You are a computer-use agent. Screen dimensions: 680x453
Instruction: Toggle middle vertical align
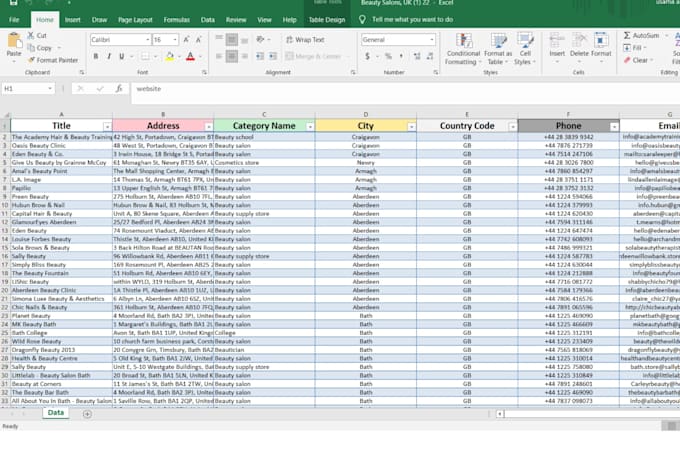tap(232, 40)
